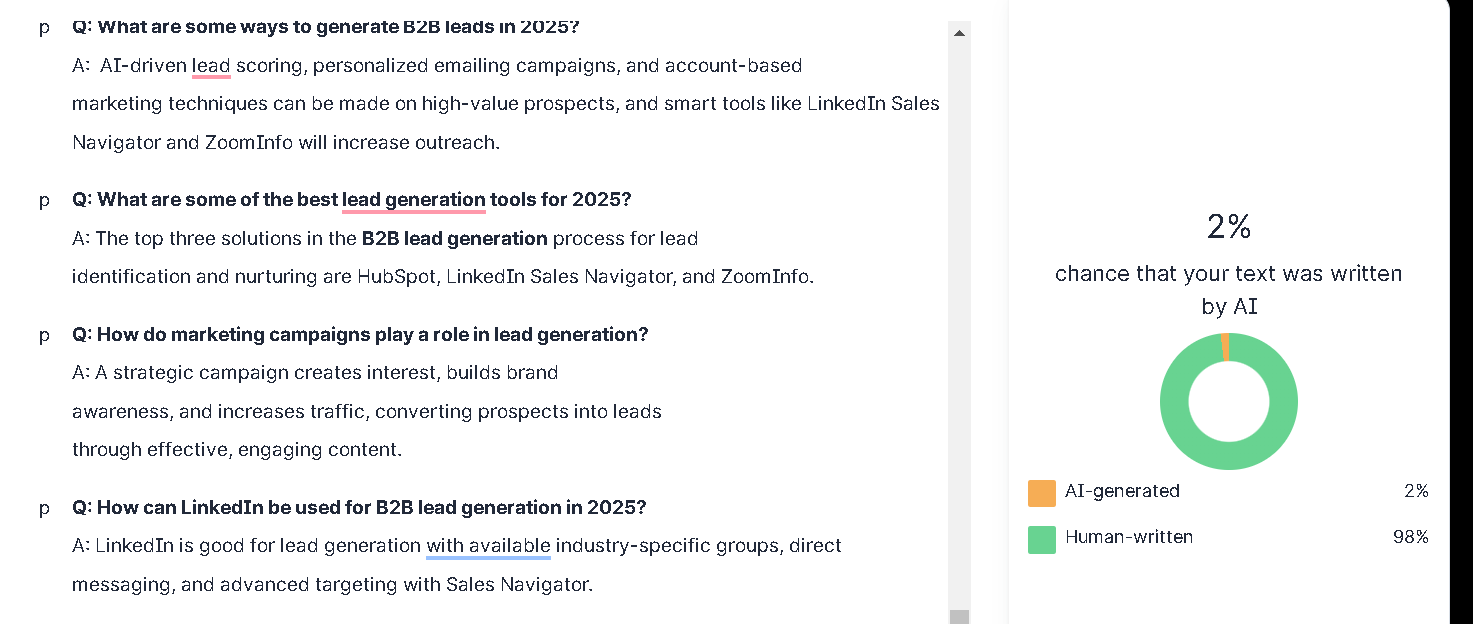
Task: Click the large 2% result heading
Action: coord(1228,227)
